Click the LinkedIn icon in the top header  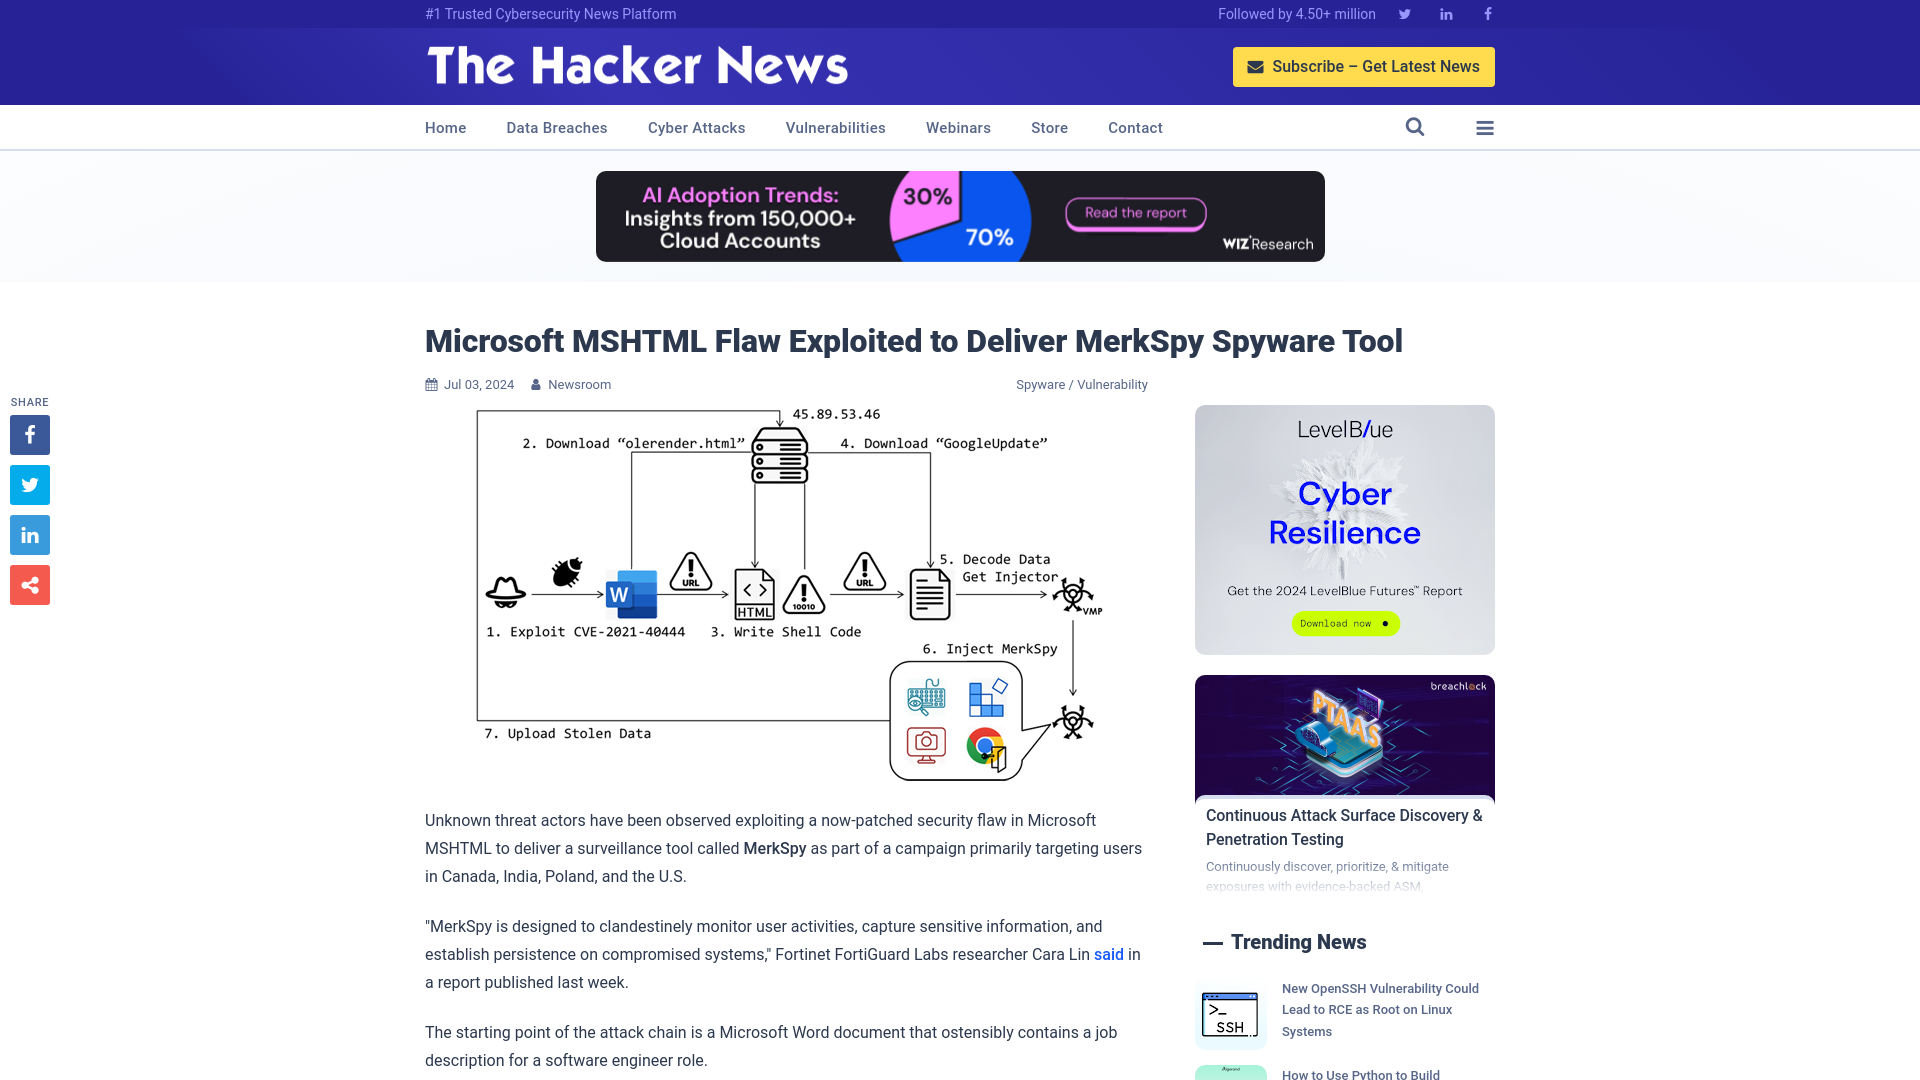pos(1445,13)
